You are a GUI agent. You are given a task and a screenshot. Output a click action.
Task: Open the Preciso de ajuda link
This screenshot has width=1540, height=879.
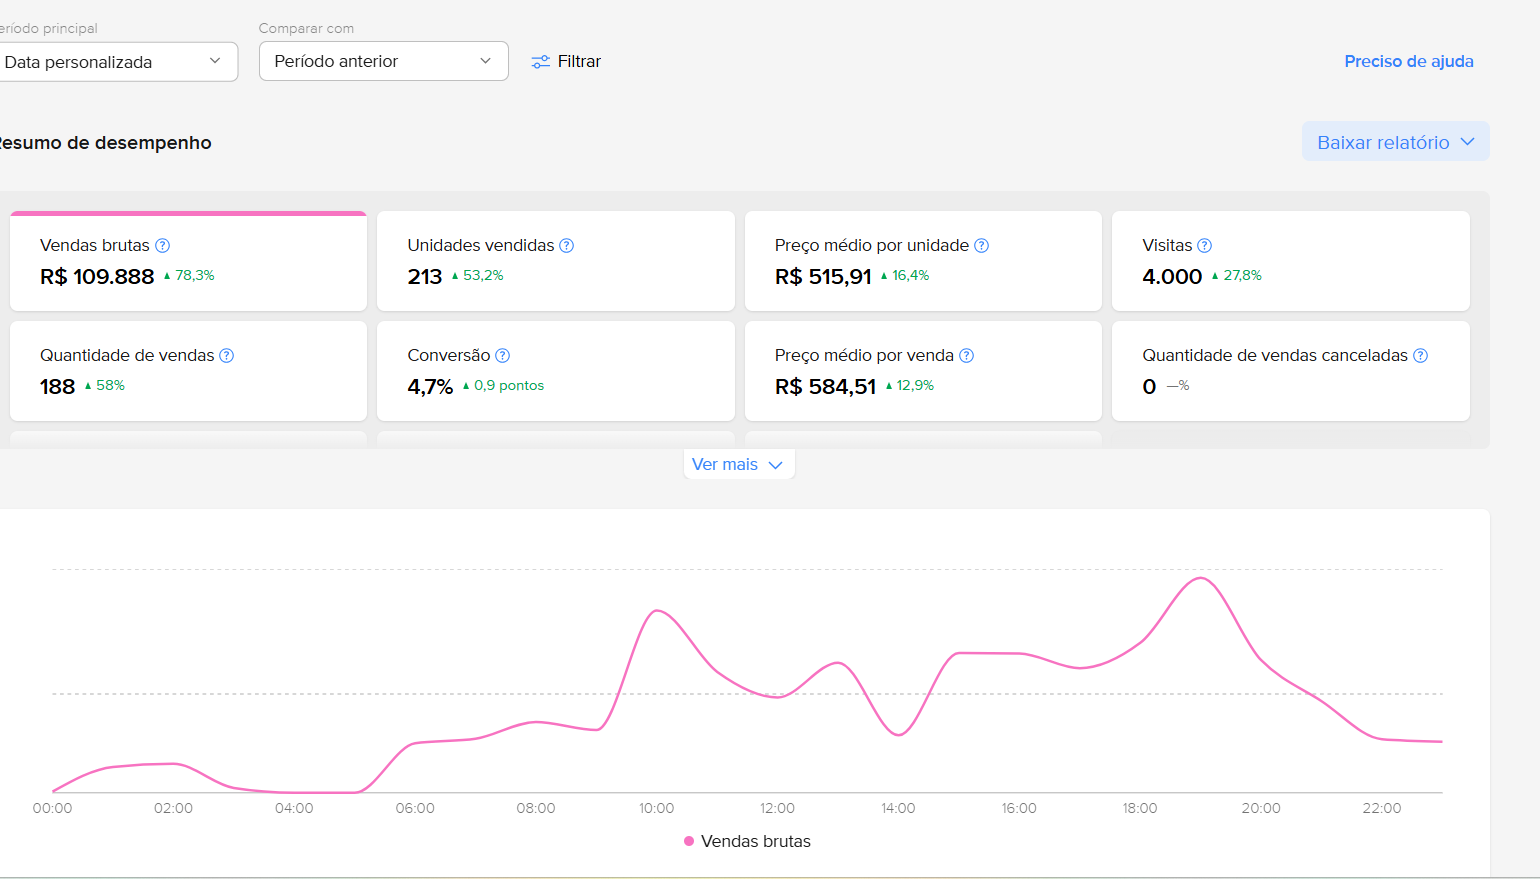pyautogui.click(x=1408, y=62)
